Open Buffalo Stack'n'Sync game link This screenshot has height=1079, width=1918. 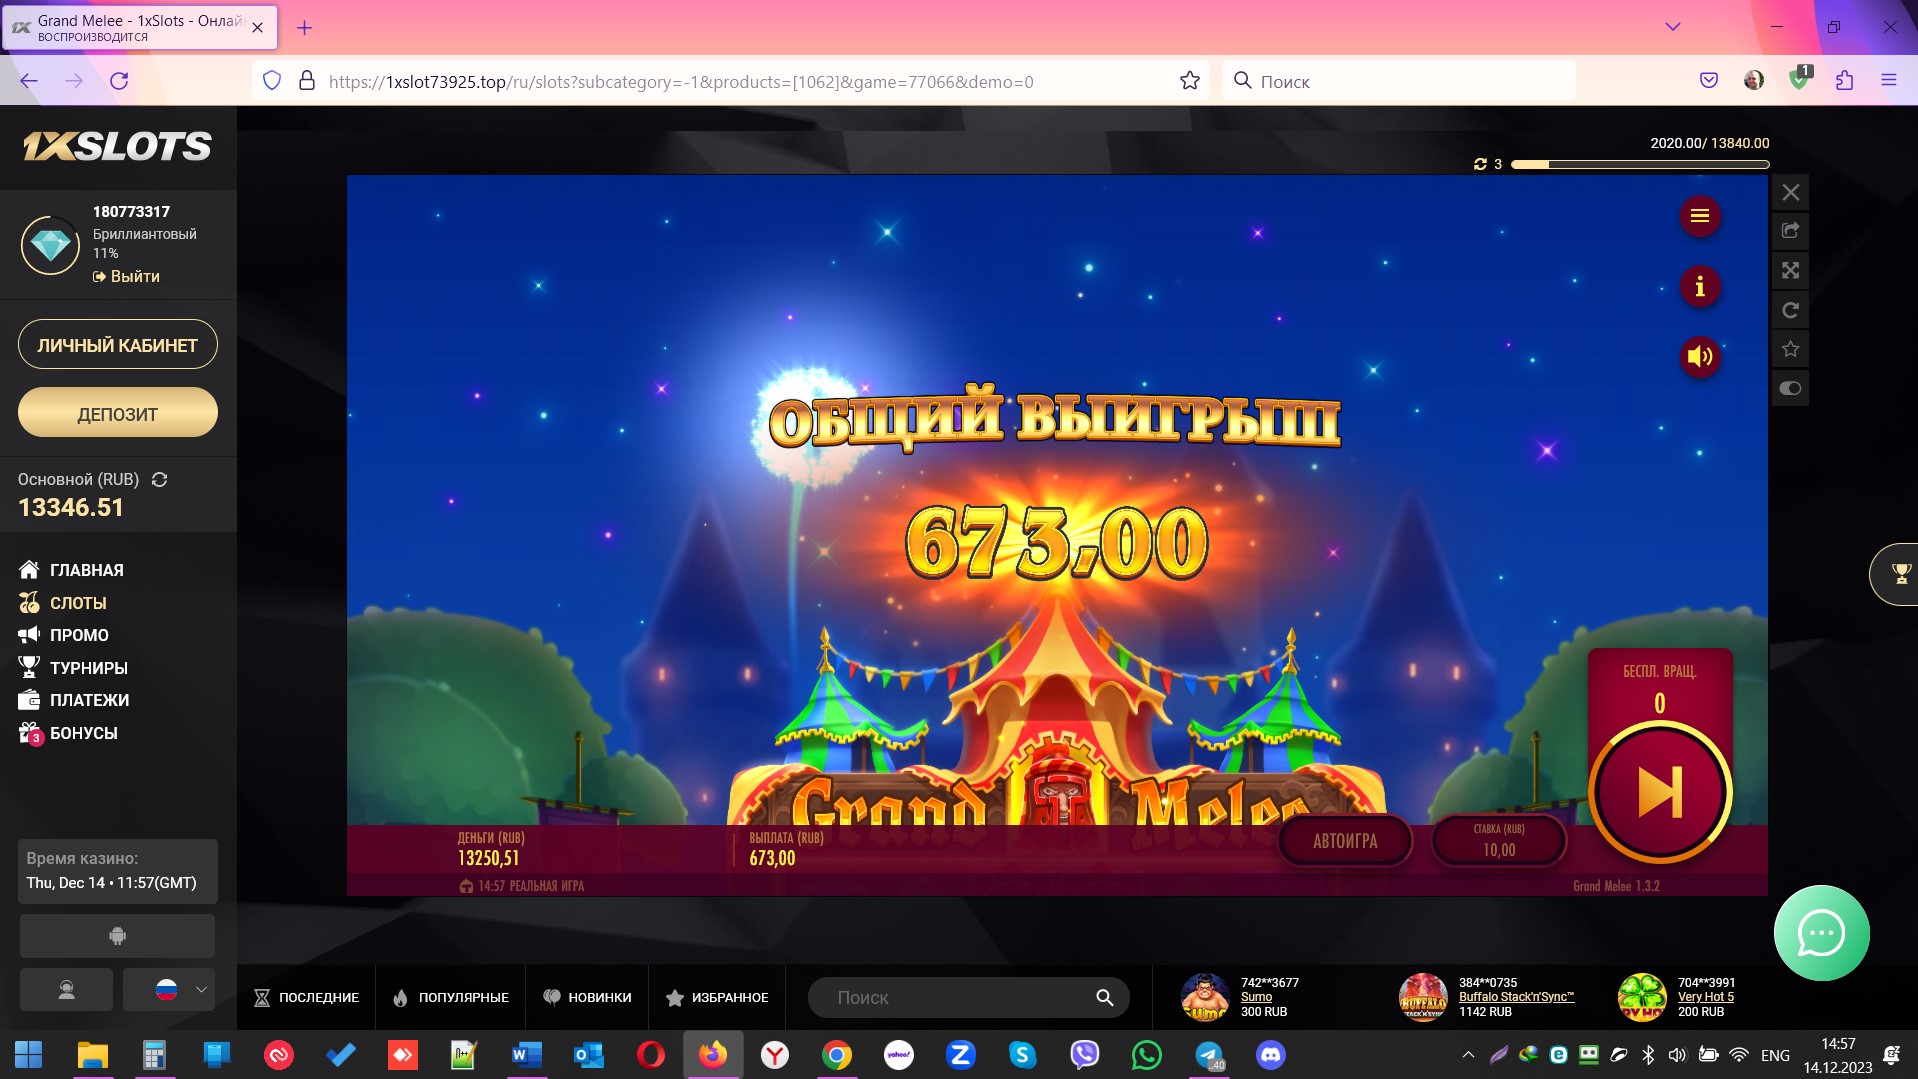click(x=1516, y=997)
